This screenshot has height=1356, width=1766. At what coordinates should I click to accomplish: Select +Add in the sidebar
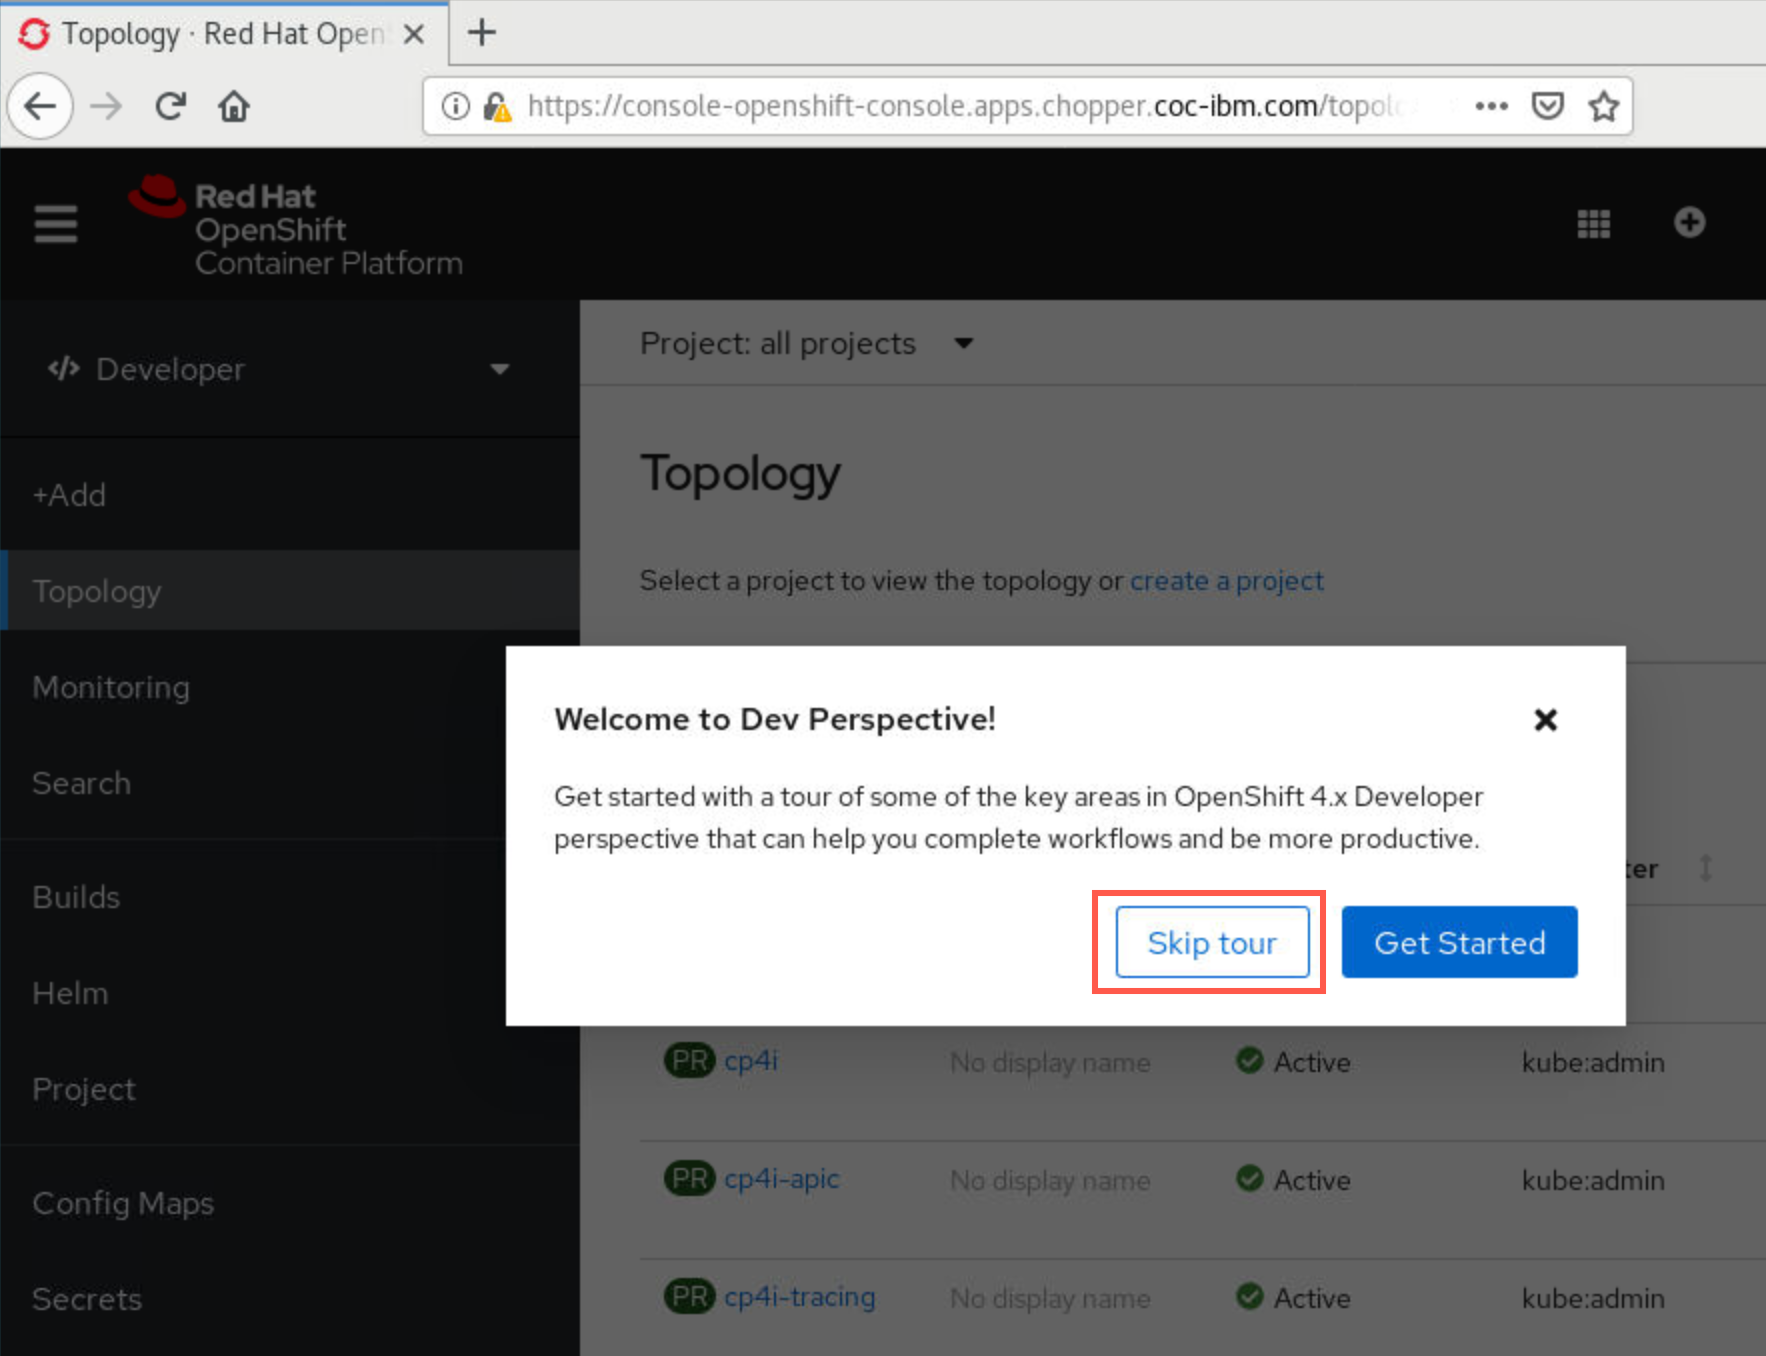tap(290, 495)
